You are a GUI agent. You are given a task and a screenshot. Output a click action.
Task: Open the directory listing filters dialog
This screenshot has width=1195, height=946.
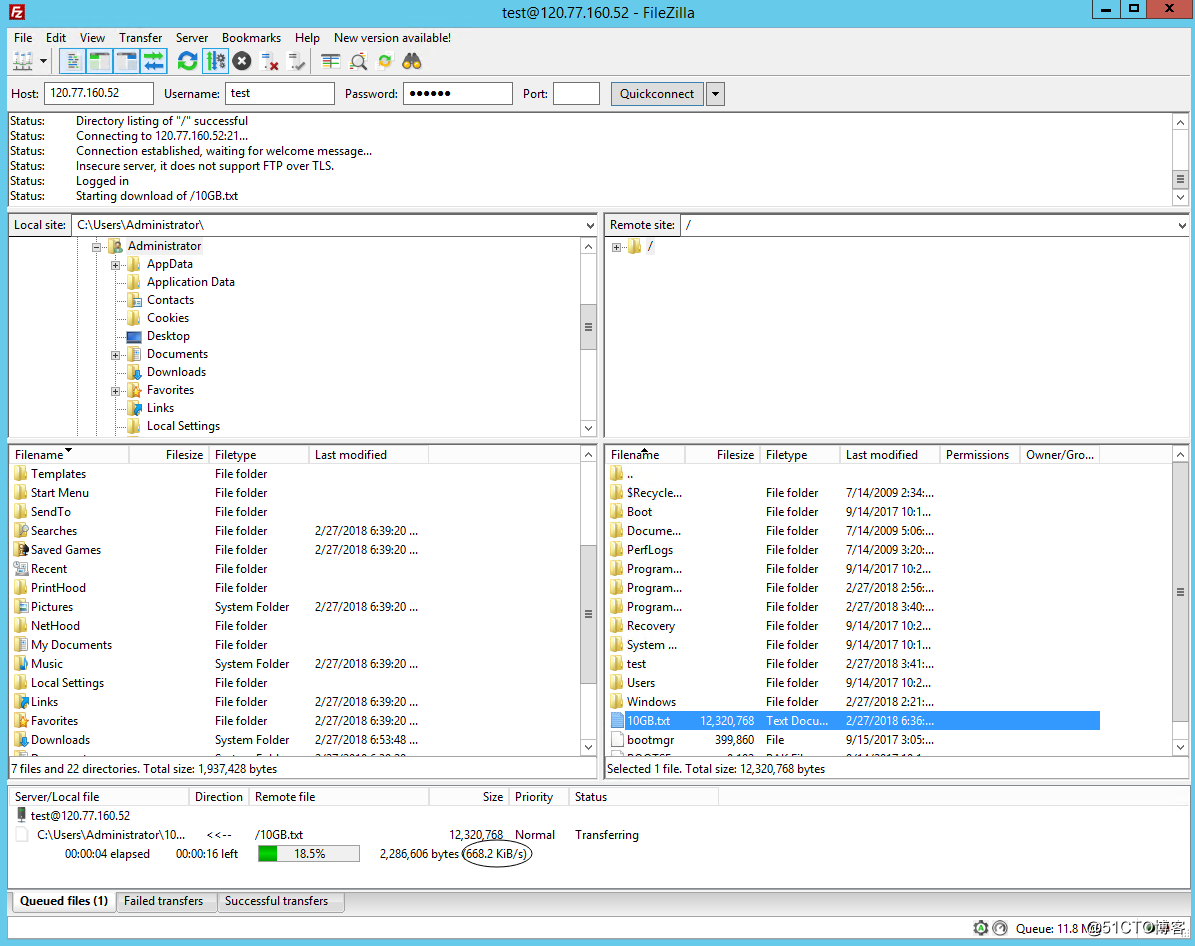point(330,61)
